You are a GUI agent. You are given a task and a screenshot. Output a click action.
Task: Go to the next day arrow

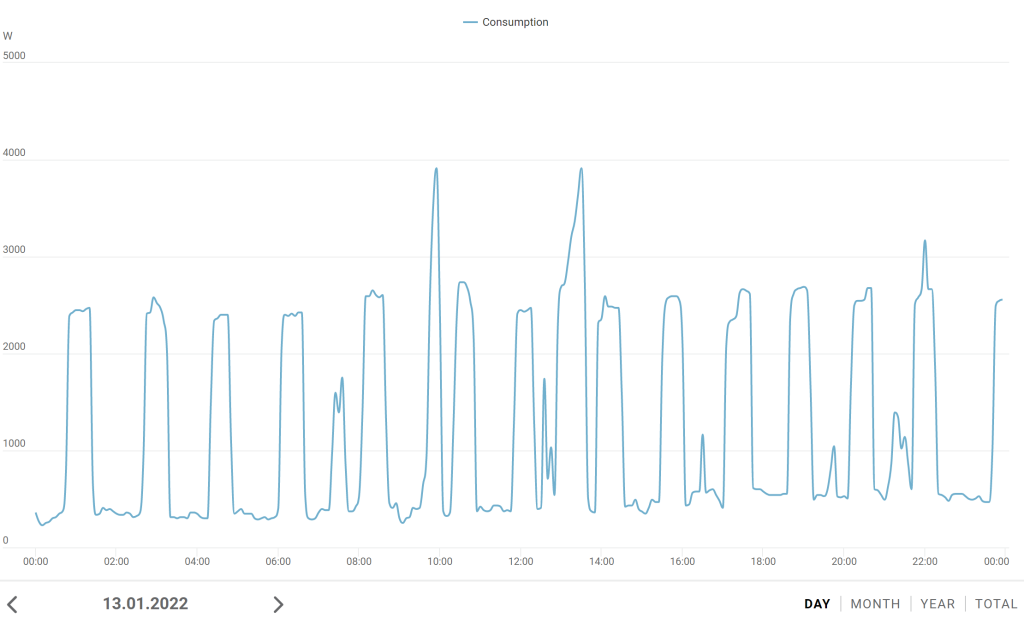click(x=278, y=604)
